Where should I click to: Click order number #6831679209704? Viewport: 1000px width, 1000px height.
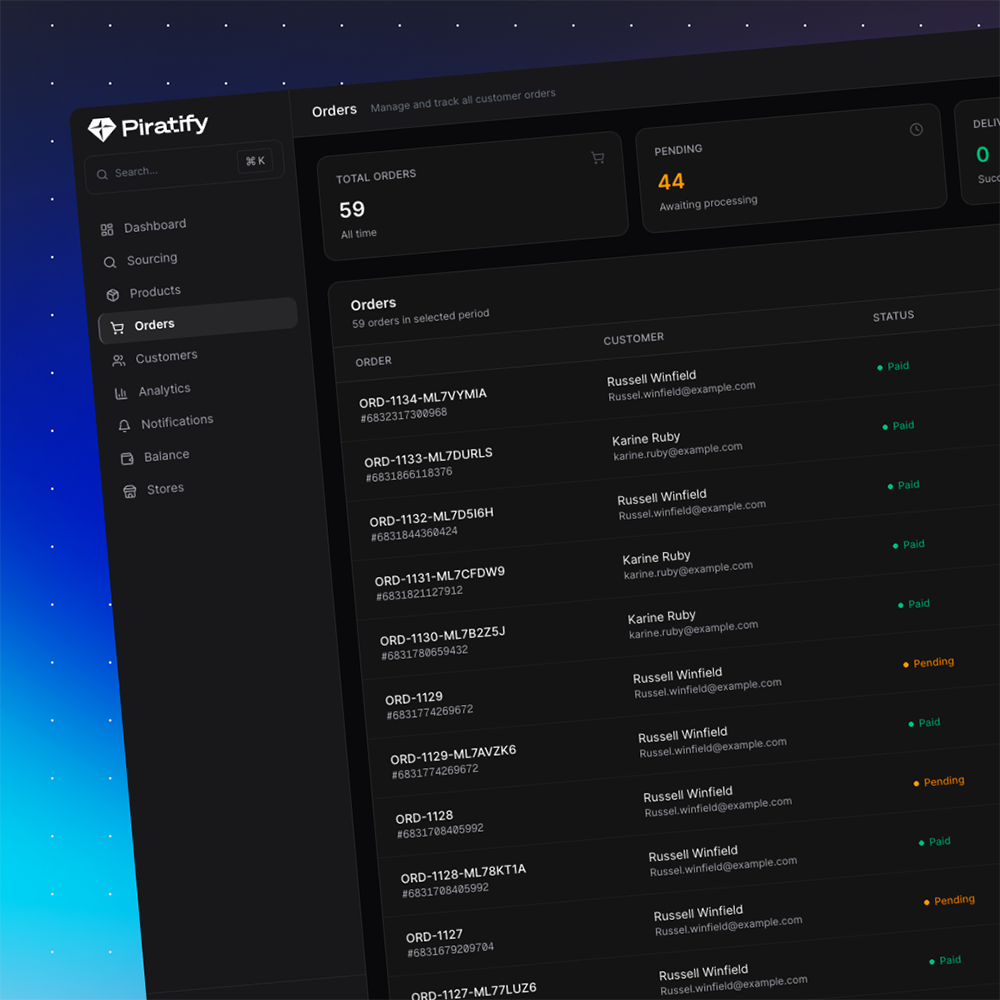coord(451,950)
